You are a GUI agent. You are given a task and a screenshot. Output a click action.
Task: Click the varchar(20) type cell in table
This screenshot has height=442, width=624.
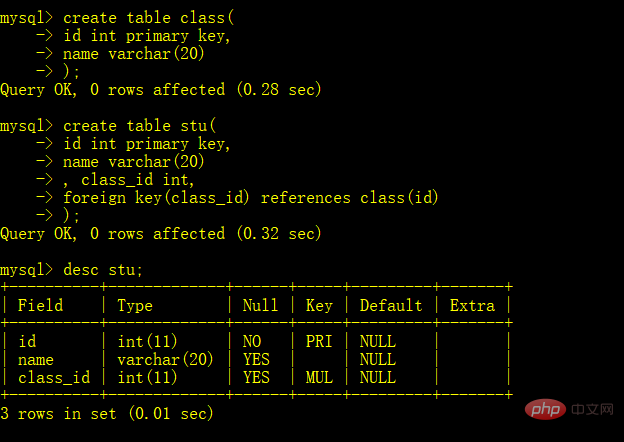click(x=166, y=360)
